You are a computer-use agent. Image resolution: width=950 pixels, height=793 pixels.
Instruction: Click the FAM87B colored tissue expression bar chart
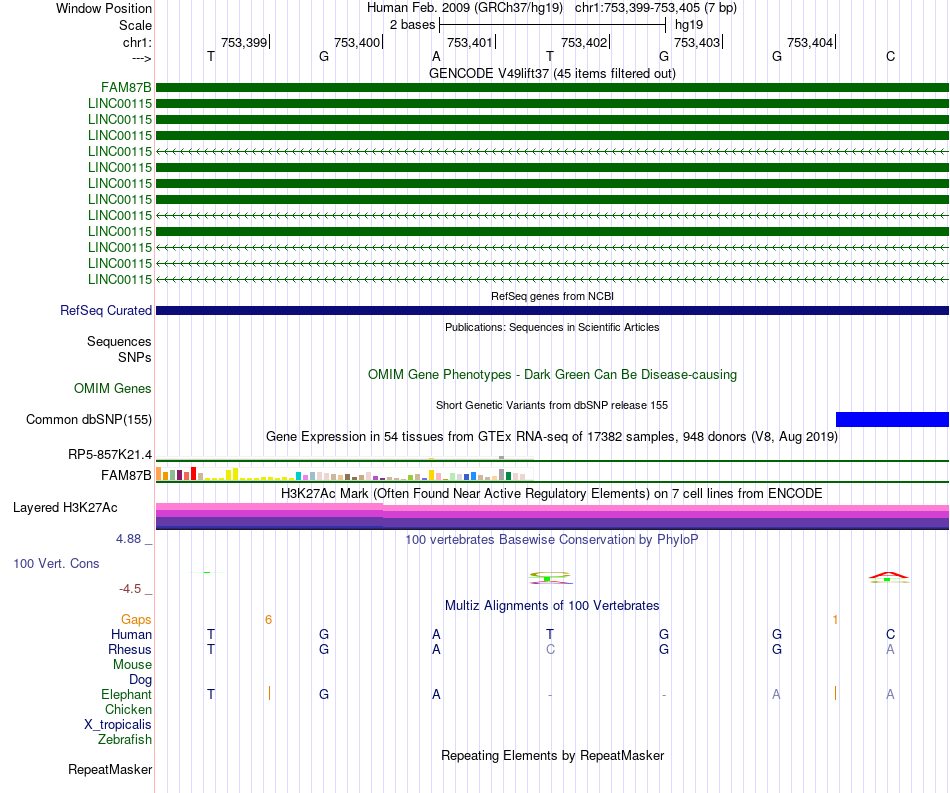(x=345, y=474)
